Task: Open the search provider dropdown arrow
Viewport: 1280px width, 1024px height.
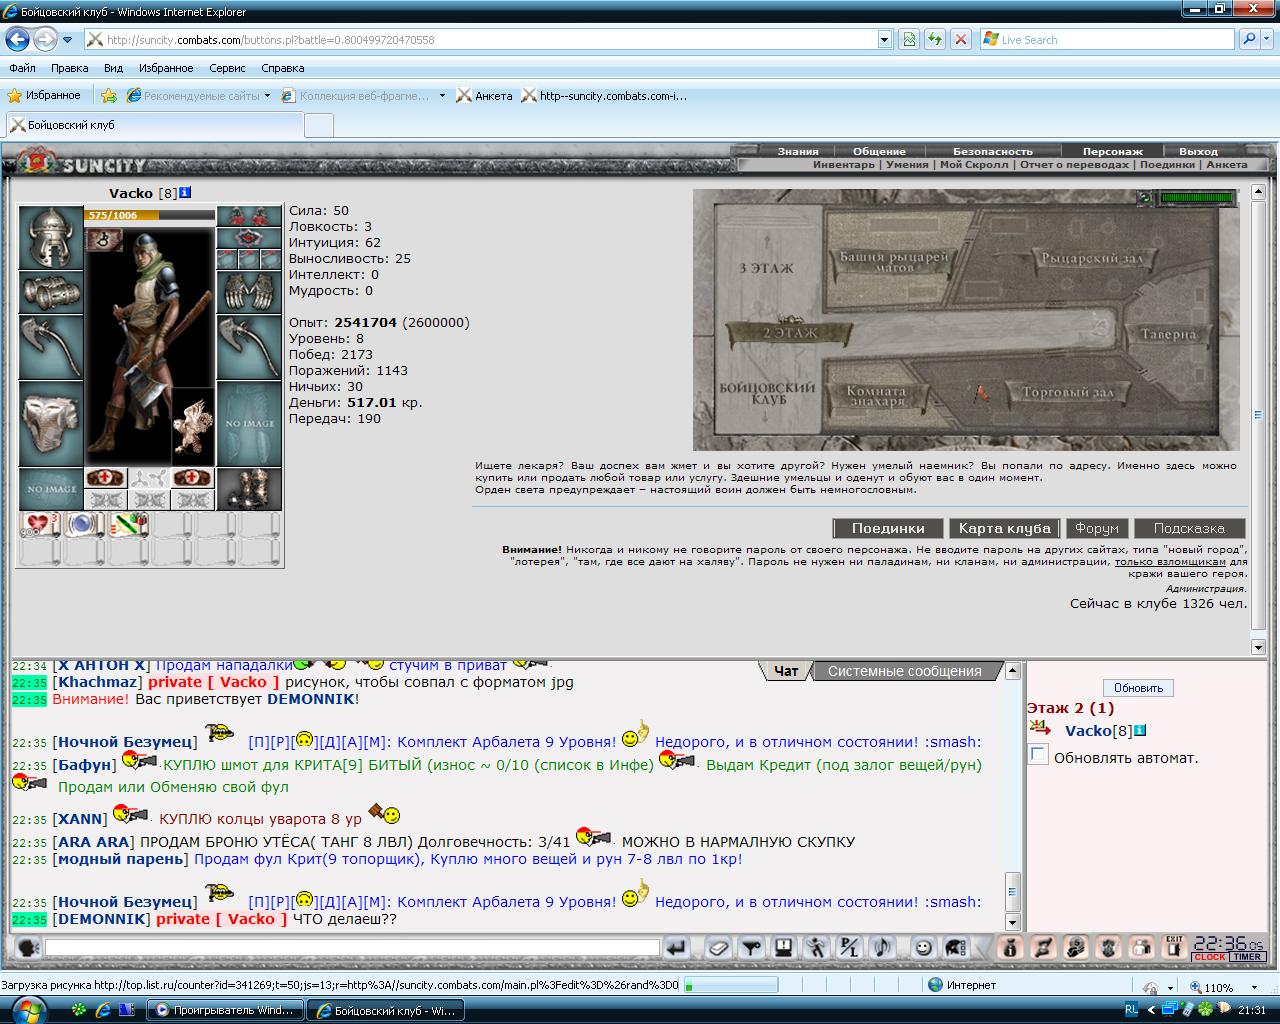Action: pyautogui.click(x=1269, y=40)
